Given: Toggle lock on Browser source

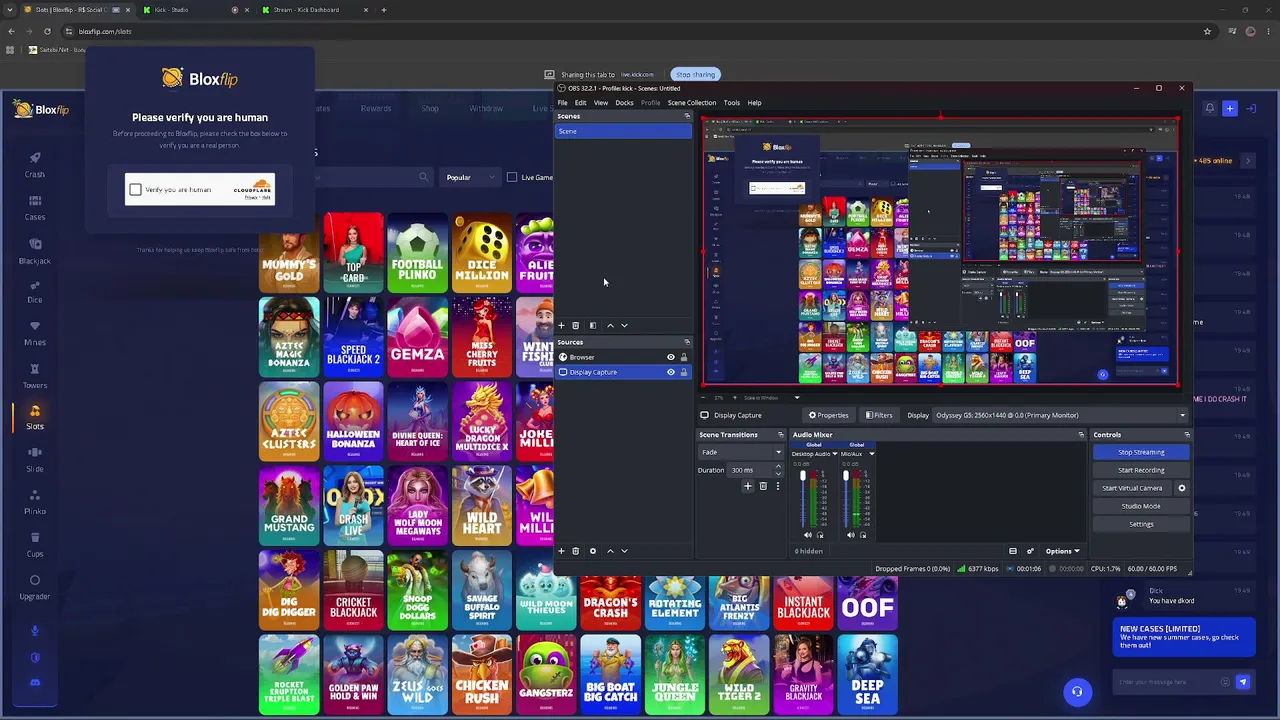Looking at the screenshot, I should (x=684, y=357).
